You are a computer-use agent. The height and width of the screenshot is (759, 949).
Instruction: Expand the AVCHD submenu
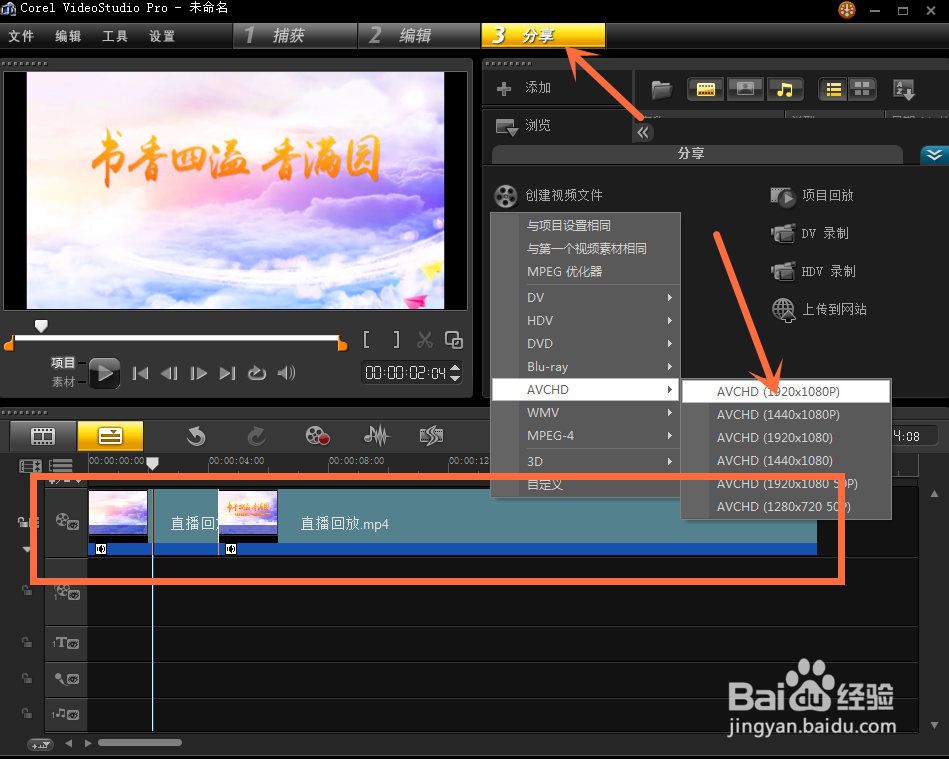coord(586,390)
